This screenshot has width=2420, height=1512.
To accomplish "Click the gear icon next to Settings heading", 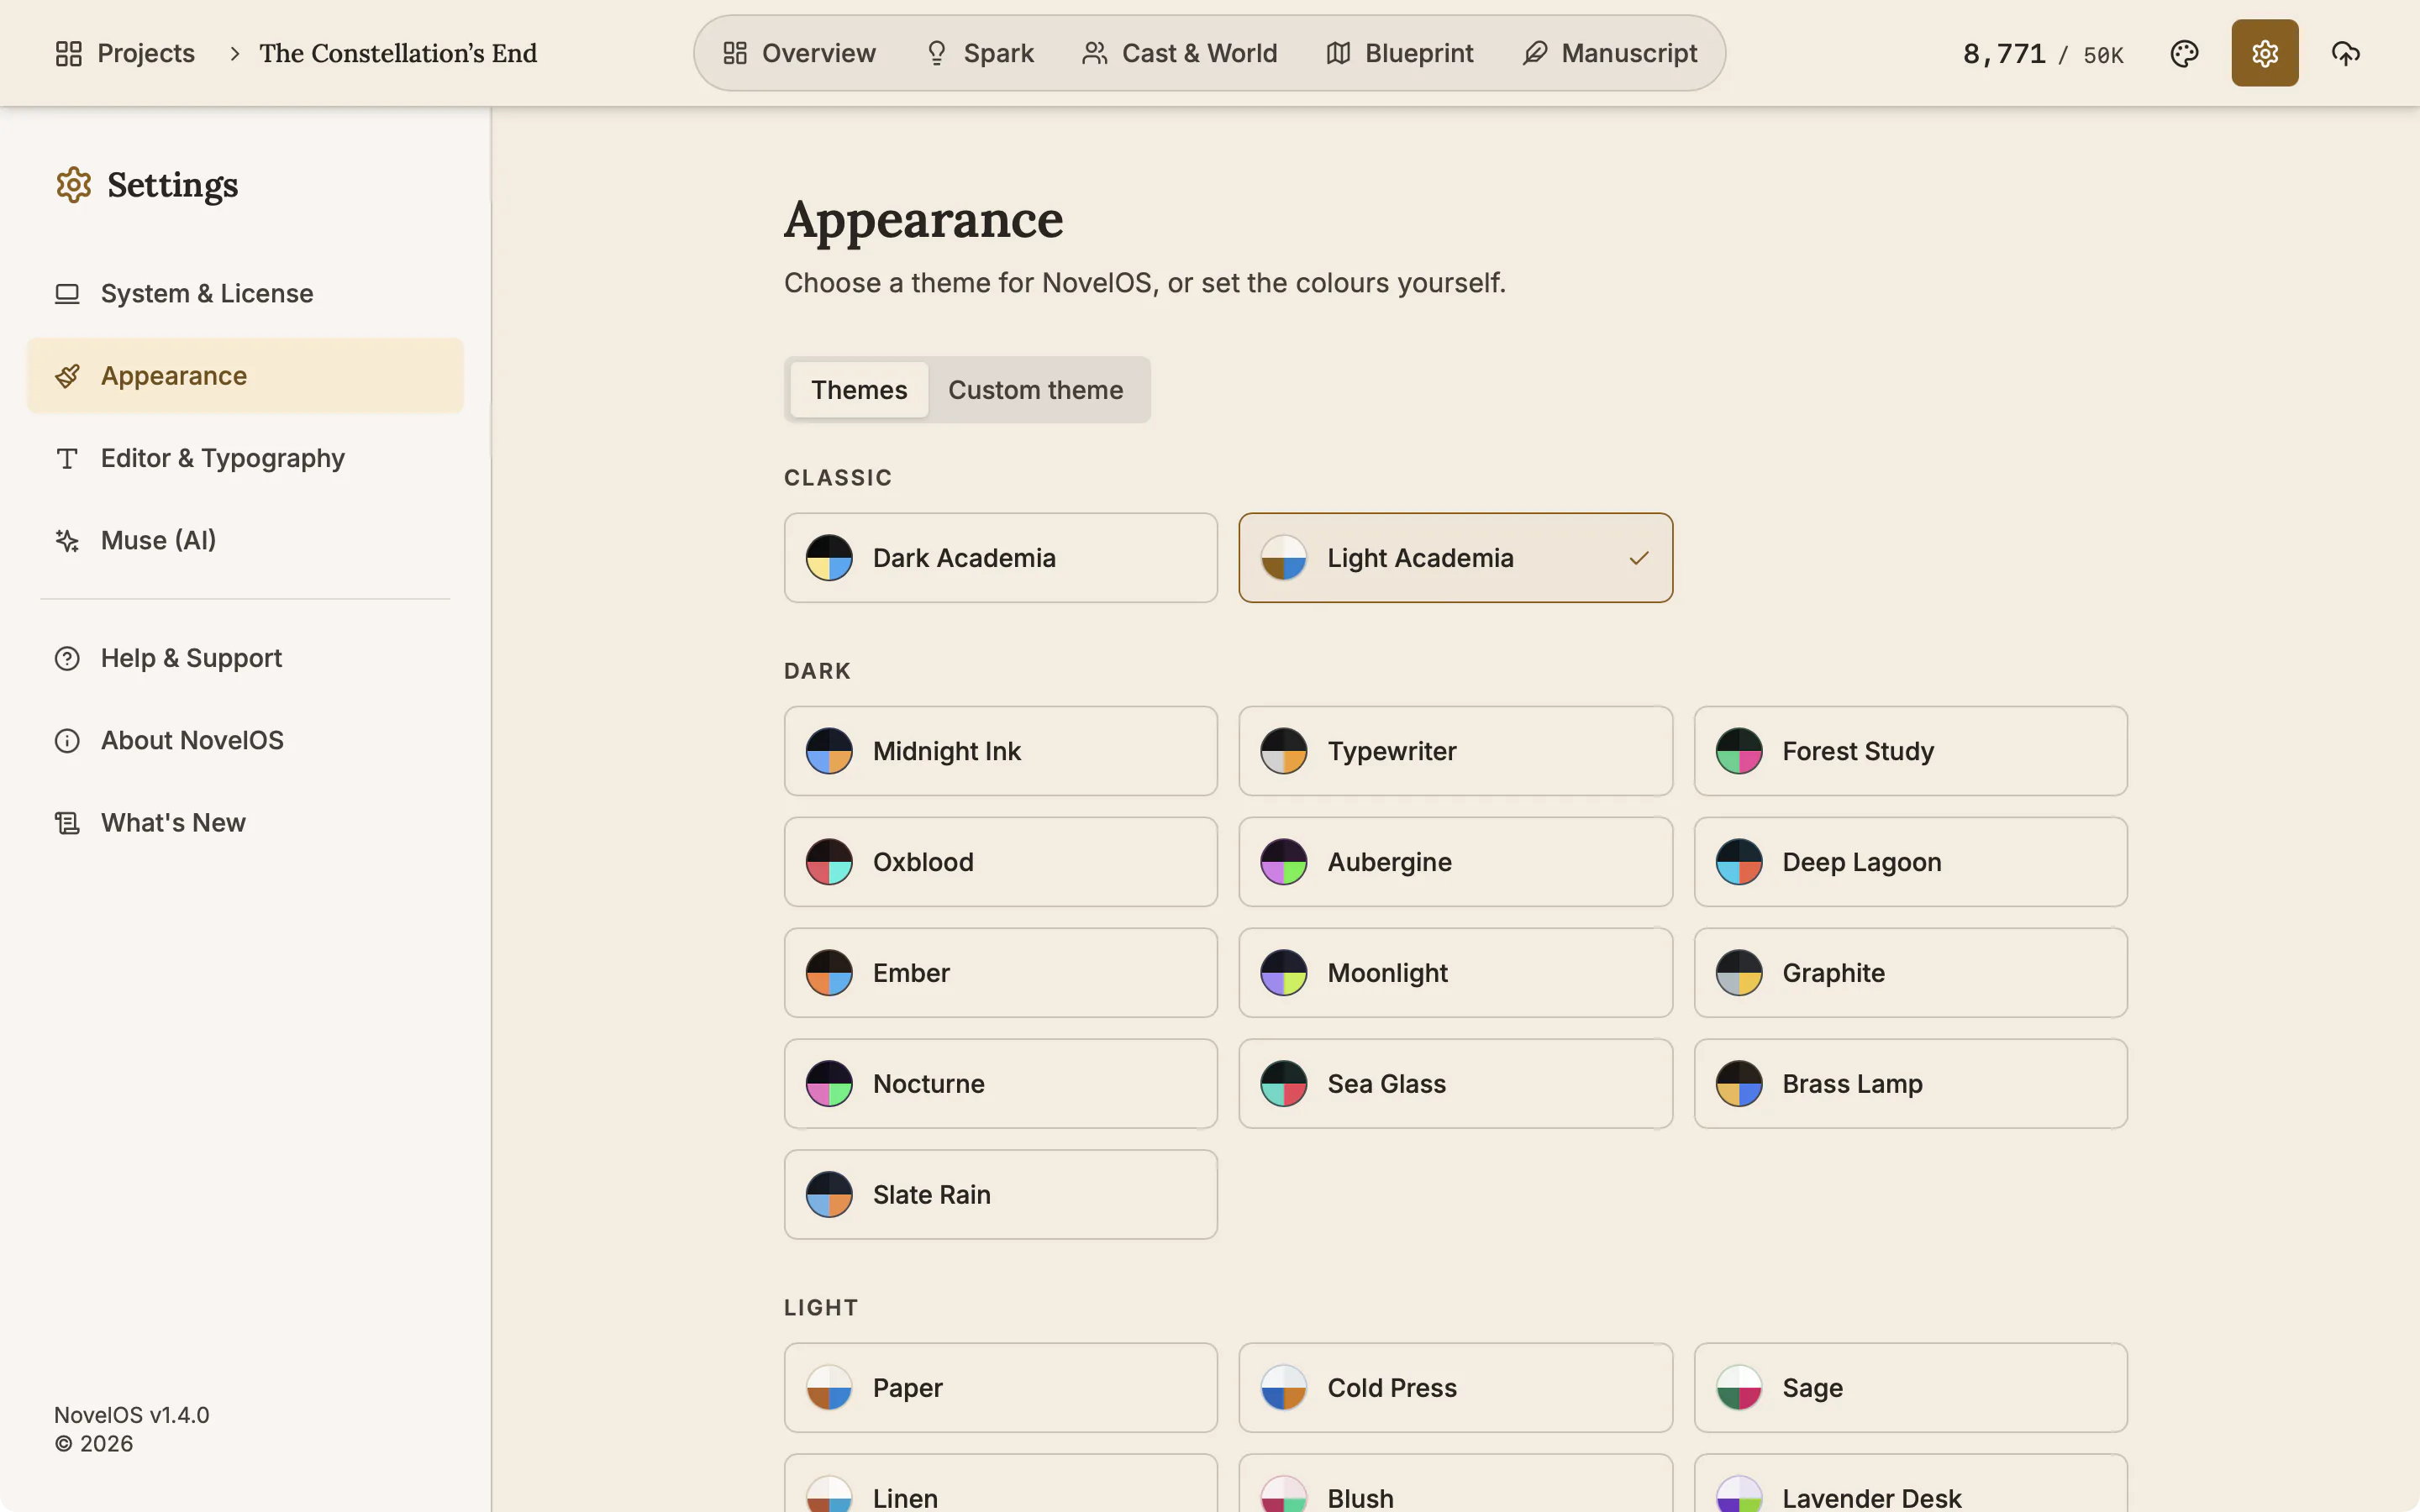I will [73, 185].
